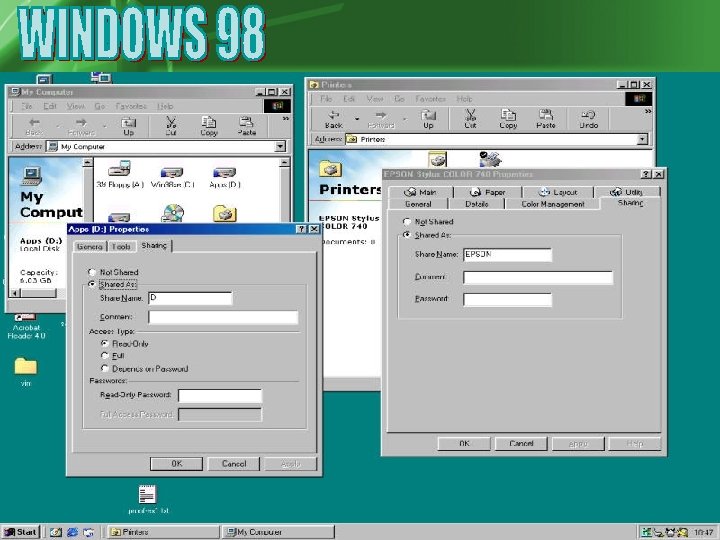Select Read-Only access type
The image size is (720, 540).
(105, 343)
